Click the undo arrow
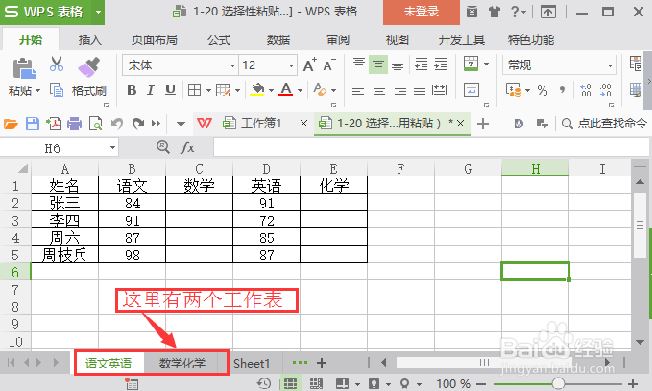Viewport: 652px width, 391px height. [x=117, y=124]
